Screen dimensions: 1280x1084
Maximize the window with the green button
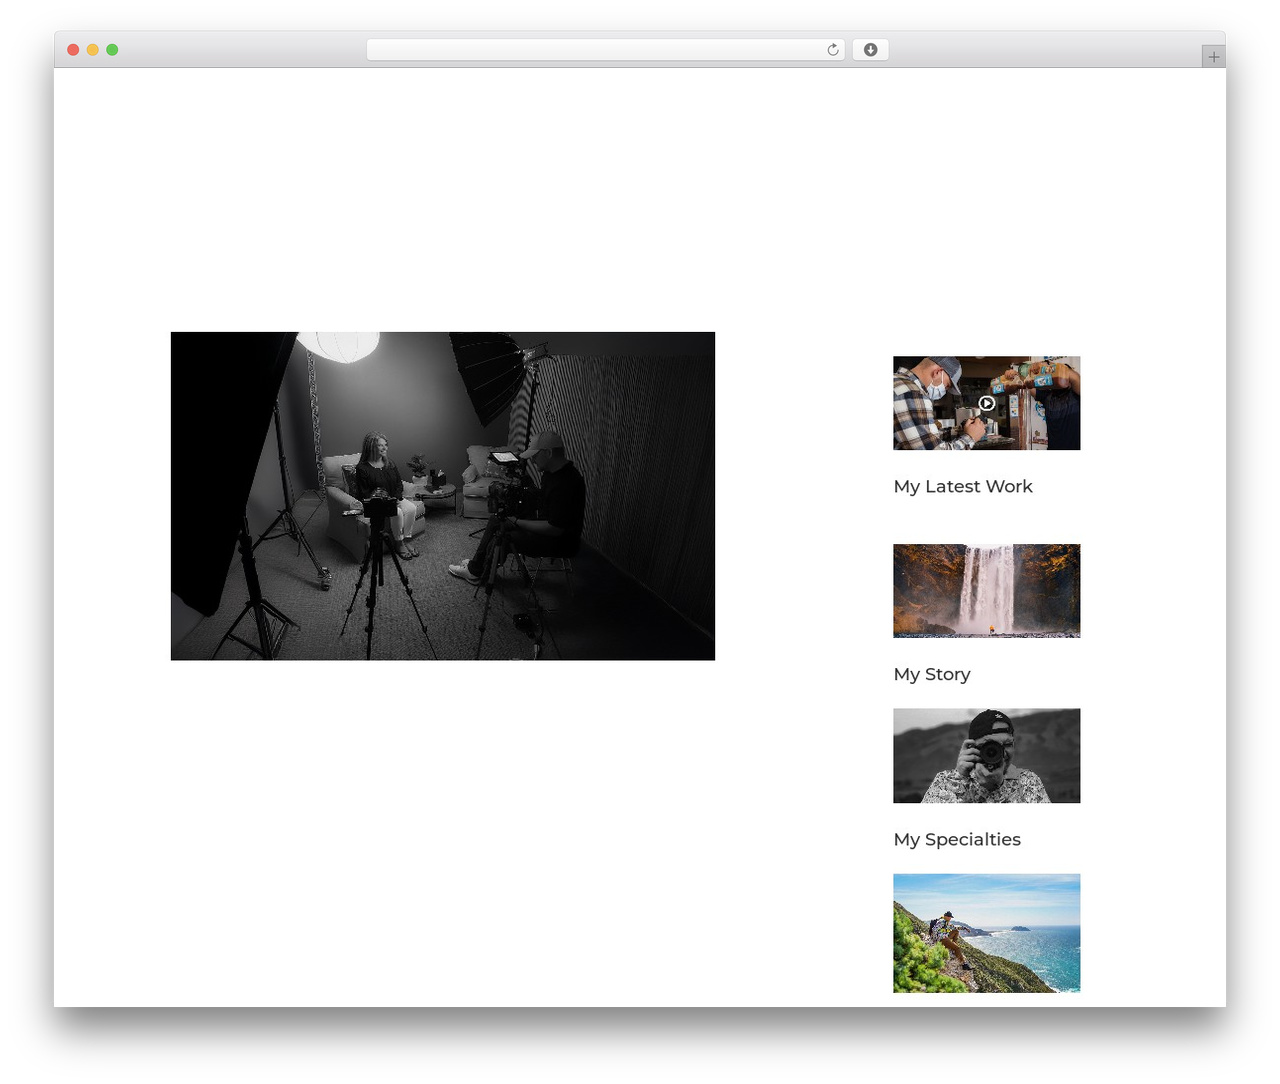point(112,50)
